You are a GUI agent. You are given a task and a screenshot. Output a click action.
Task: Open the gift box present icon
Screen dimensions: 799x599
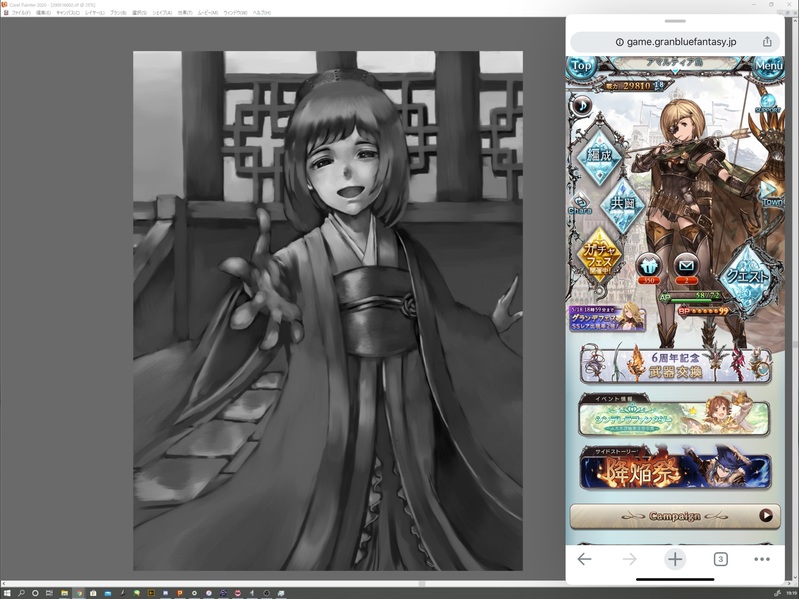click(649, 267)
